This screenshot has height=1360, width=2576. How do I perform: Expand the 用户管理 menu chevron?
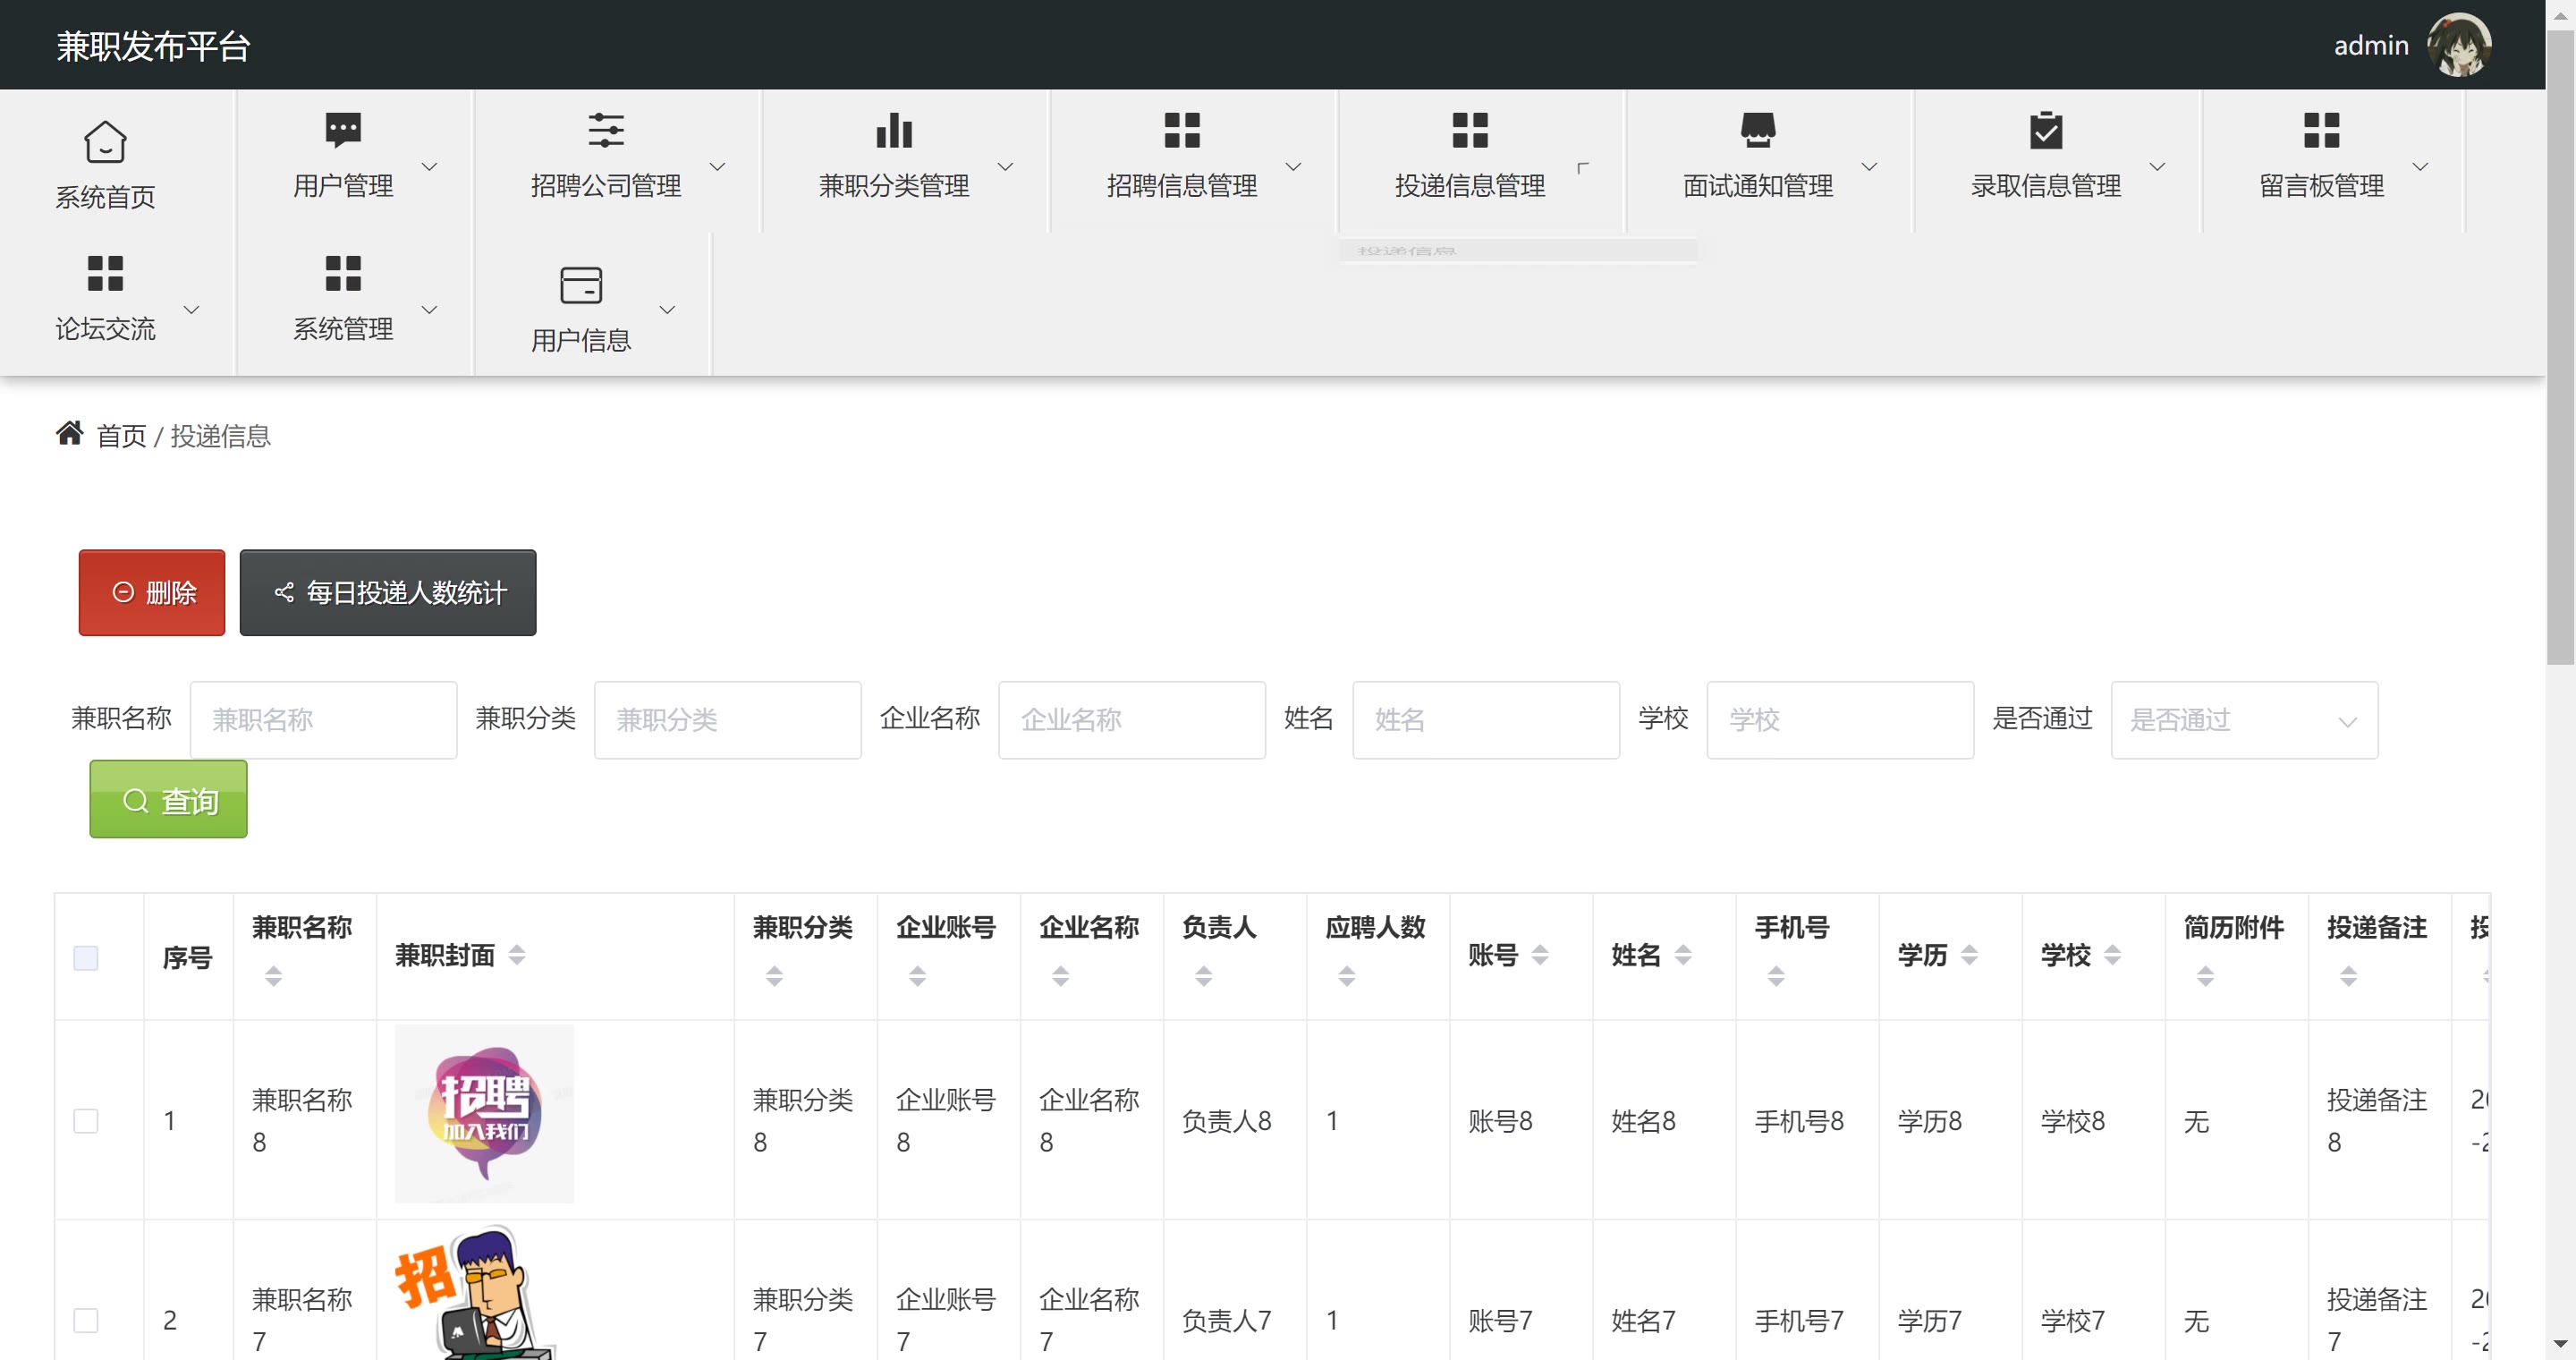429,166
